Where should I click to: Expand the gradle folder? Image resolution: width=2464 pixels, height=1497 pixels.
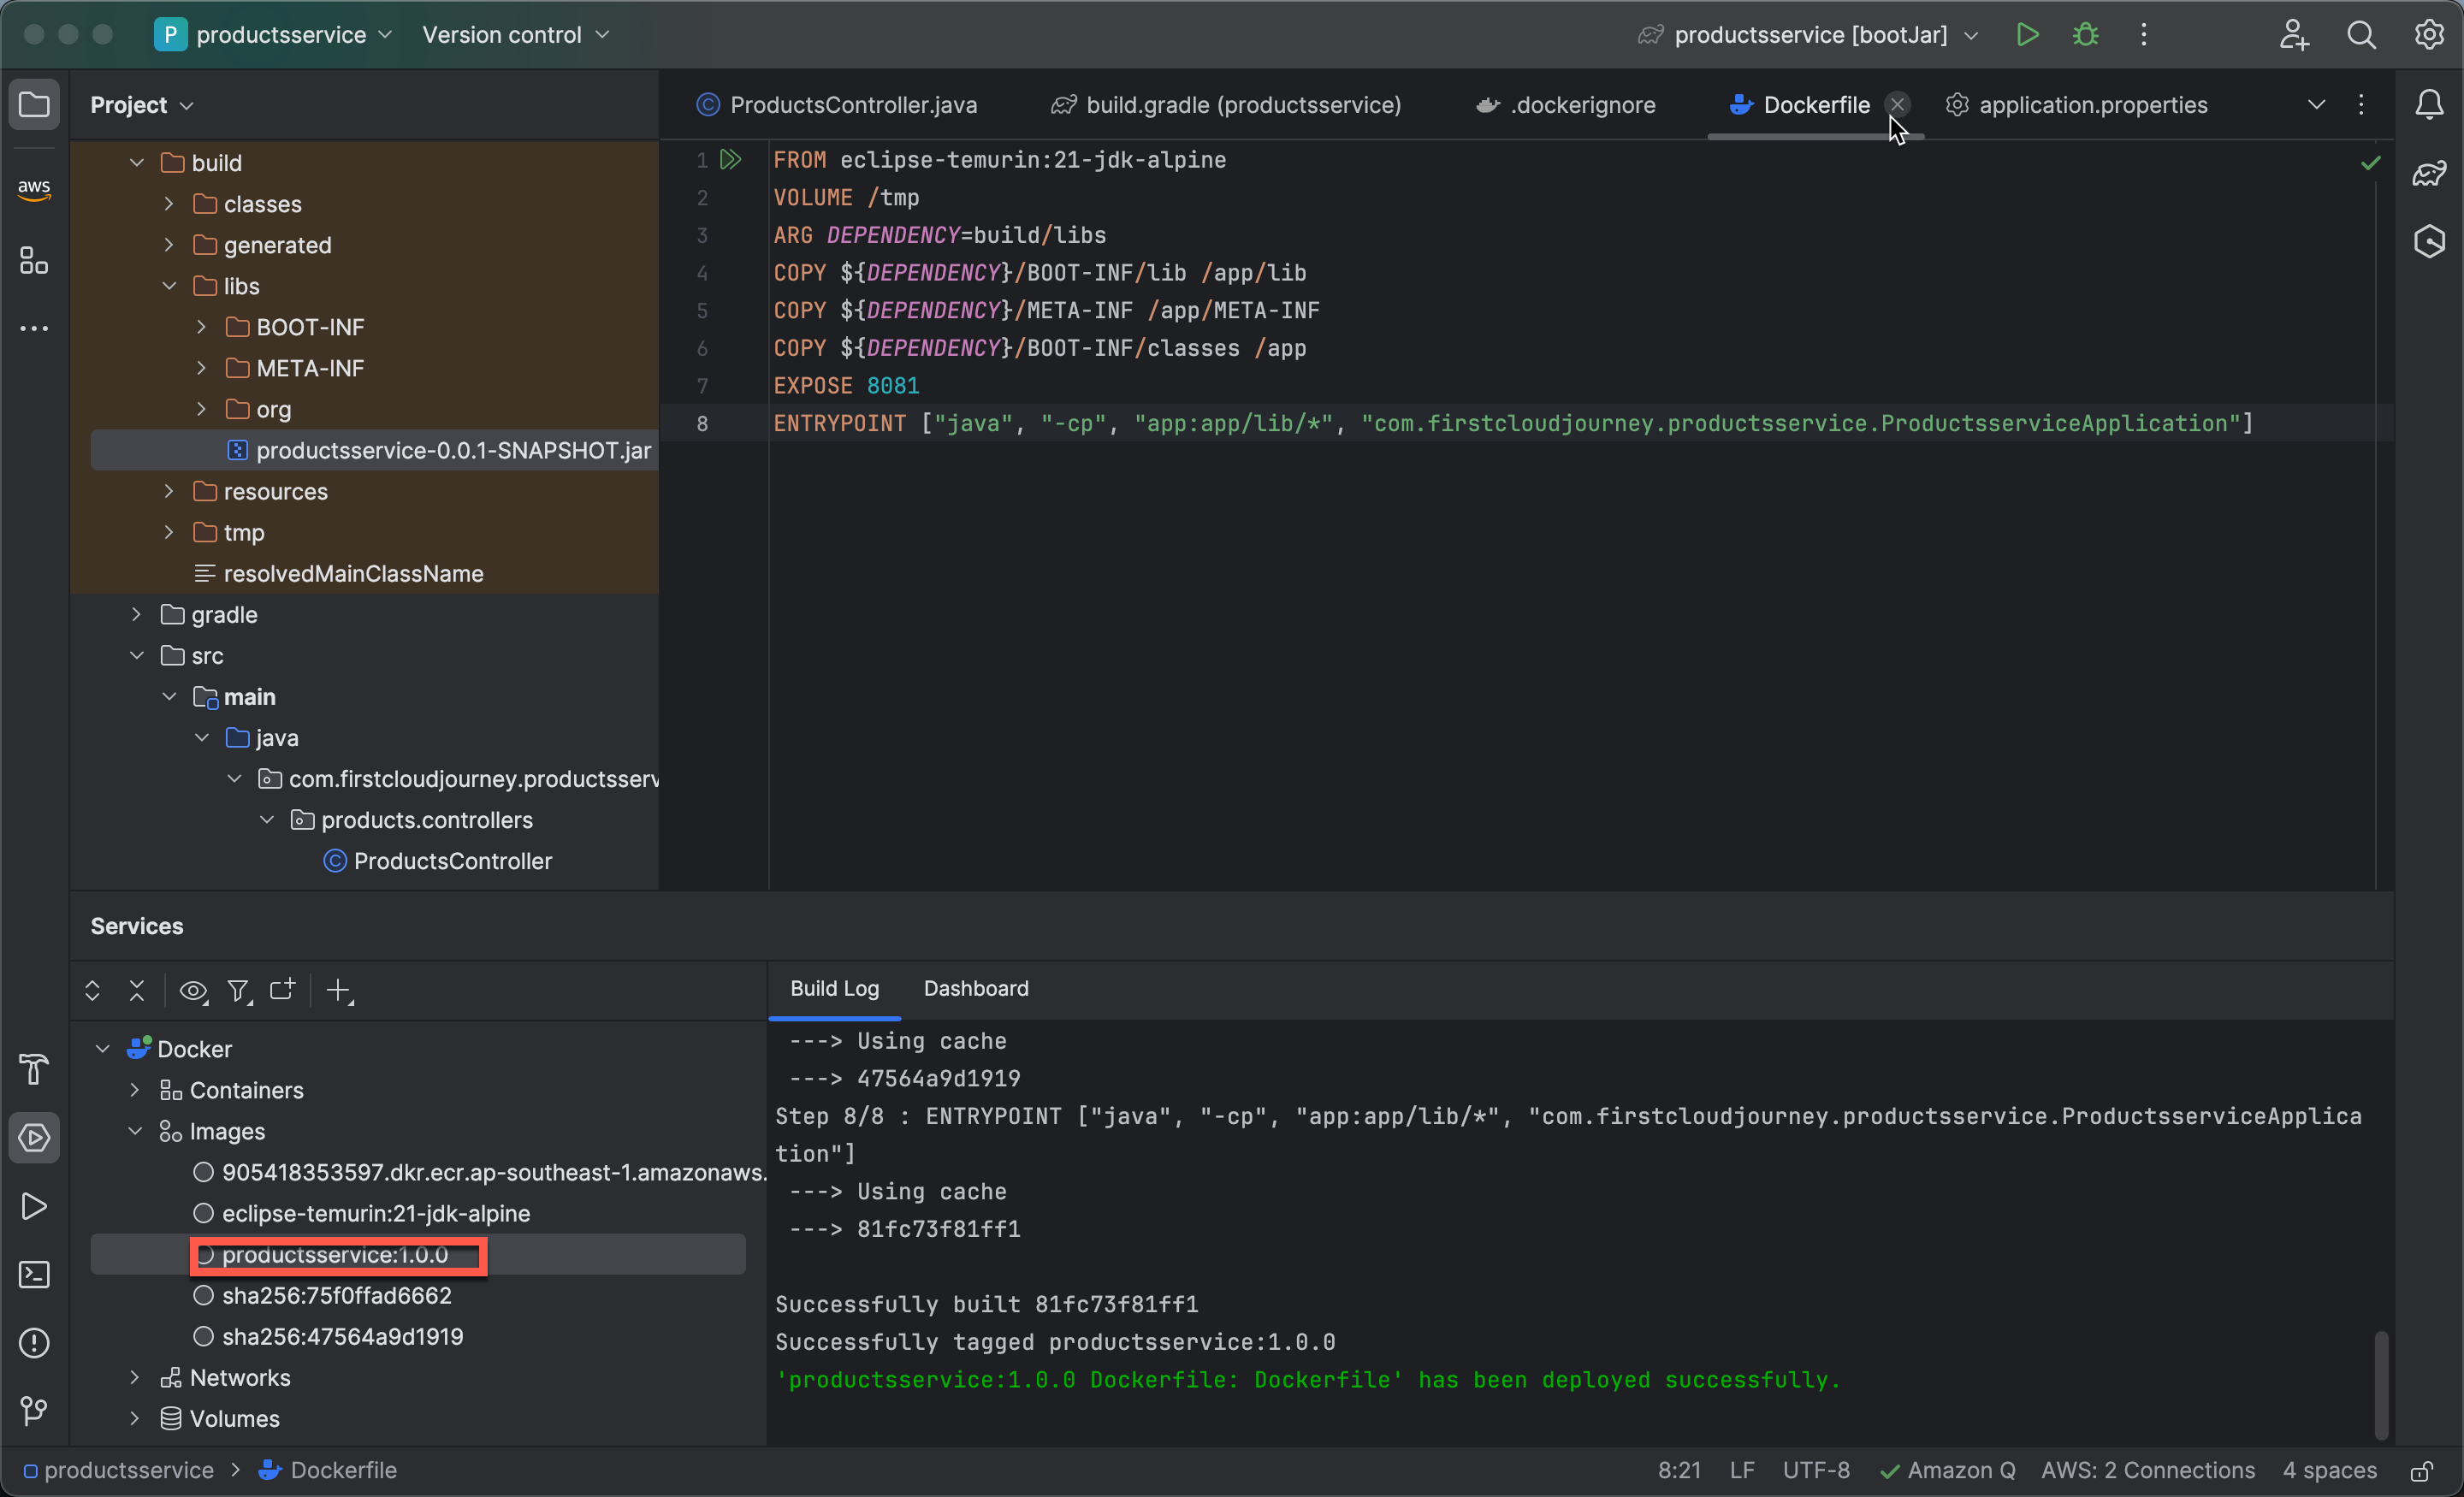[x=137, y=614]
